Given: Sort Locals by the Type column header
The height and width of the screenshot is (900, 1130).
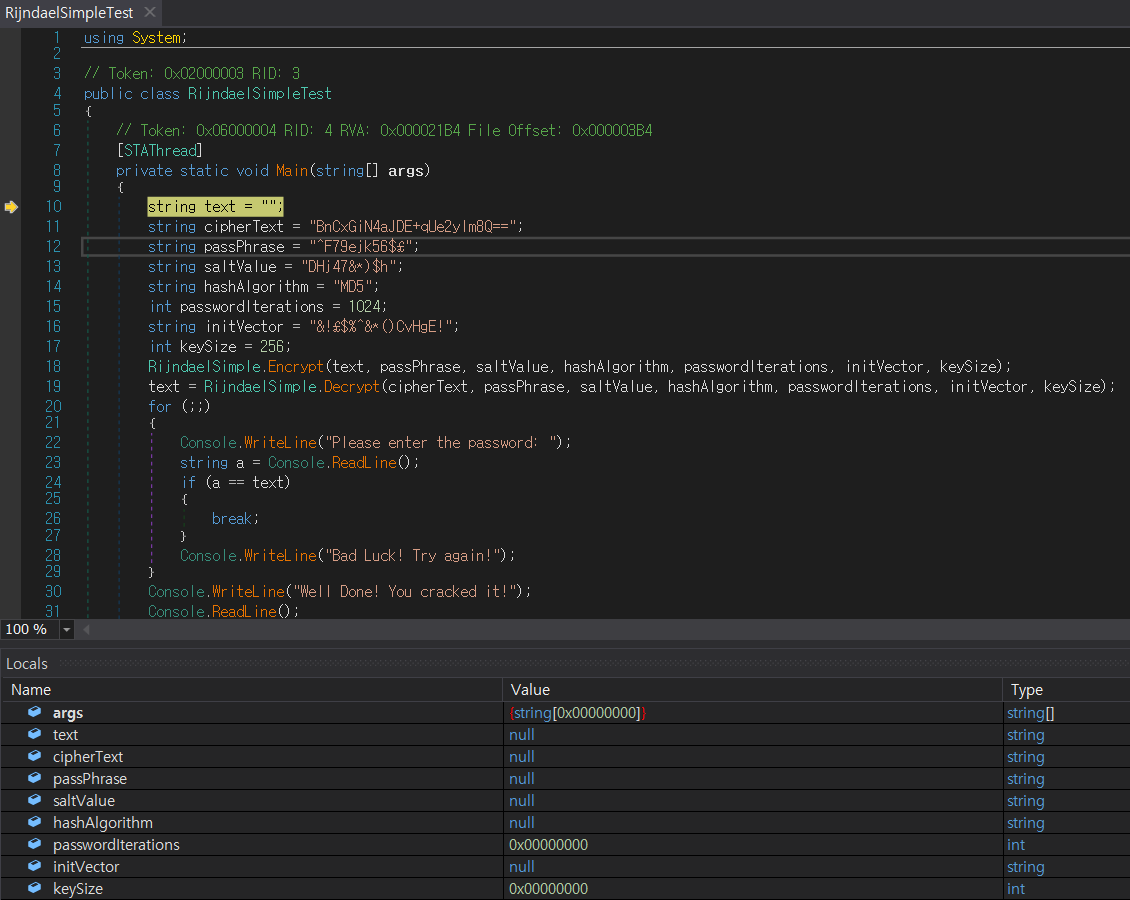Looking at the screenshot, I should click(x=1067, y=690).
